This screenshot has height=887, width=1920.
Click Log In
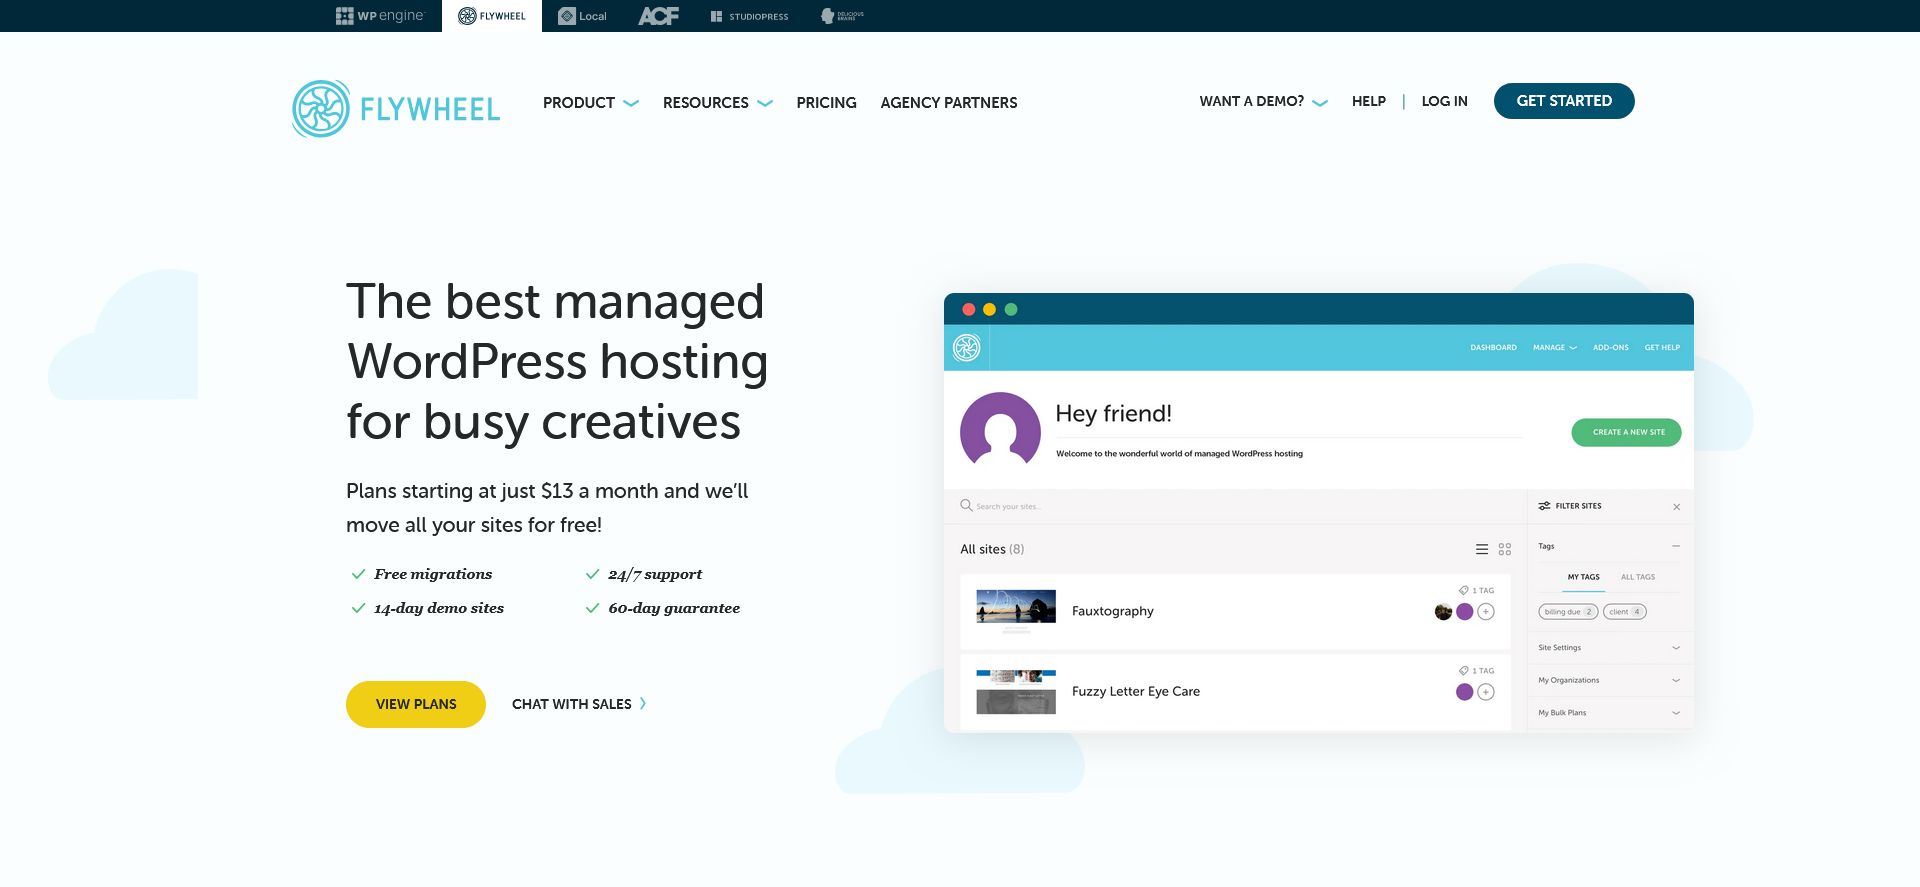[x=1445, y=101]
